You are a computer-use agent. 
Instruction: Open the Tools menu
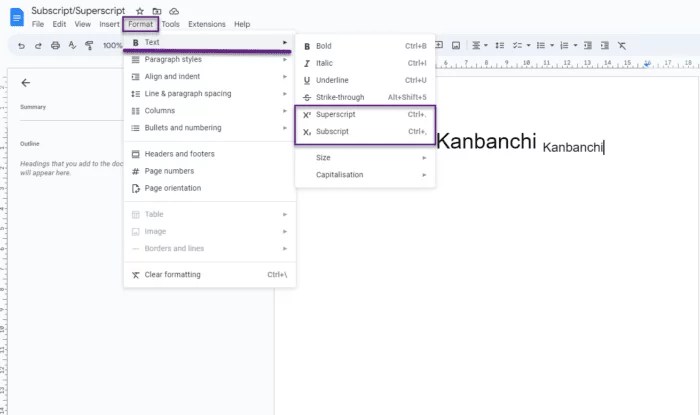tap(171, 24)
